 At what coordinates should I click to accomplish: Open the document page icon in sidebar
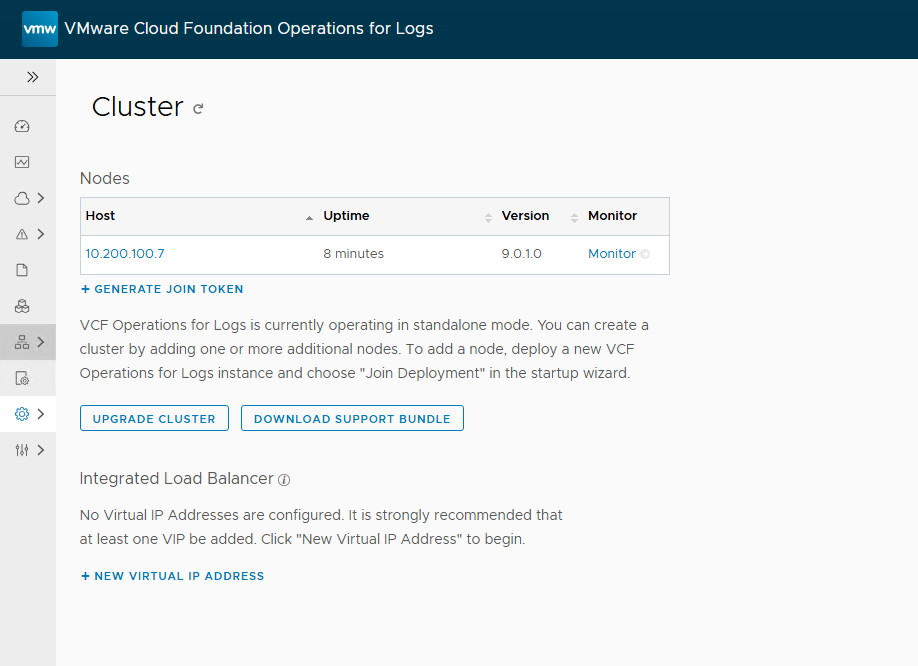(x=22, y=270)
